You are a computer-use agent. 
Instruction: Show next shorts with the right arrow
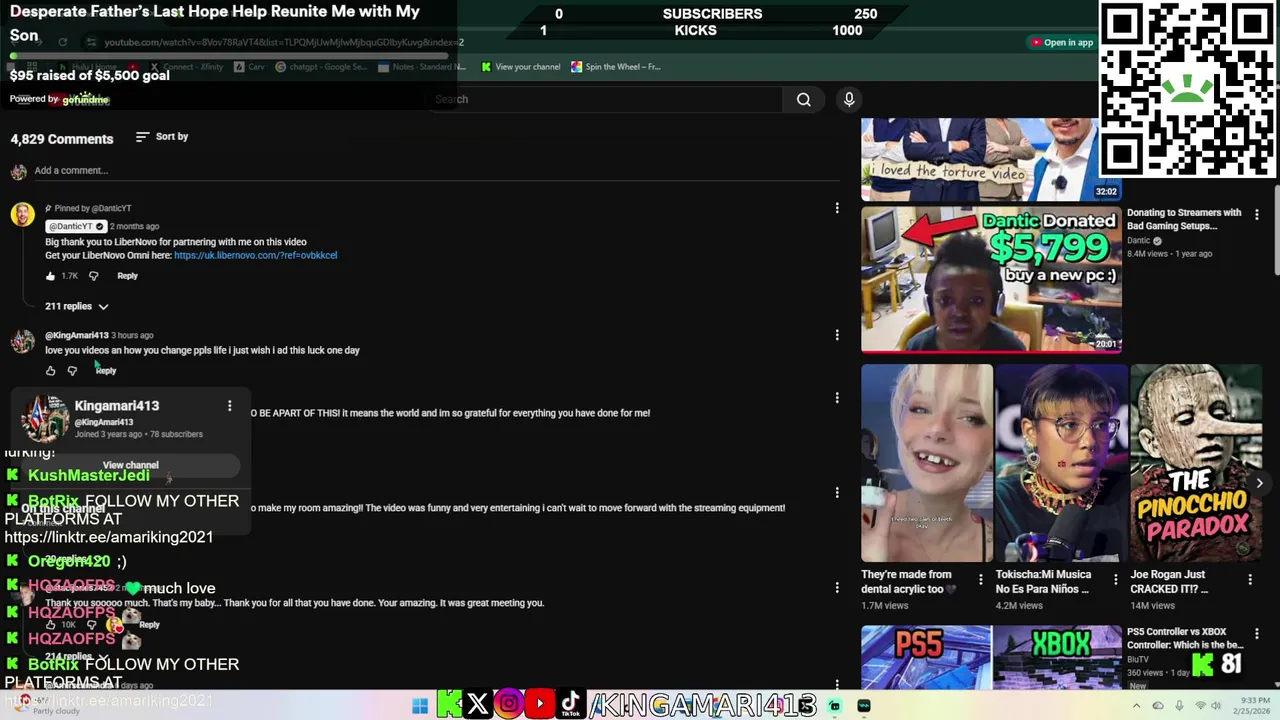click(1259, 483)
